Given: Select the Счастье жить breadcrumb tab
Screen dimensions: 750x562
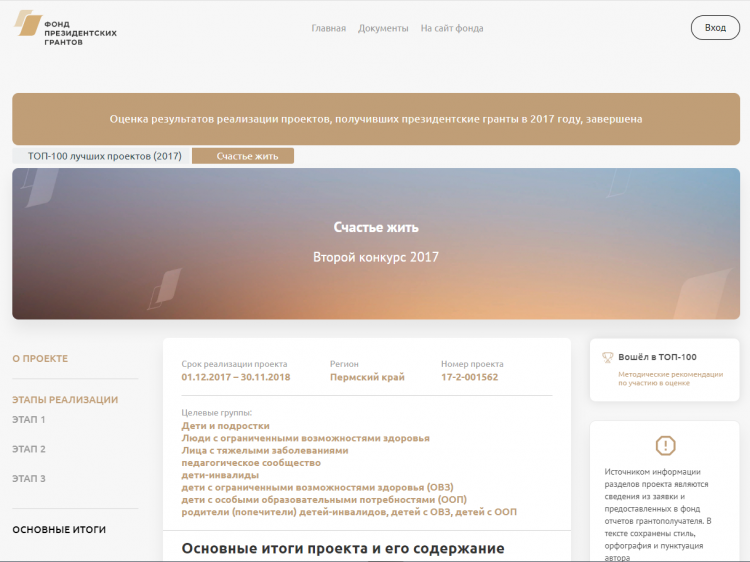Looking at the screenshot, I should pyautogui.click(x=243, y=156).
